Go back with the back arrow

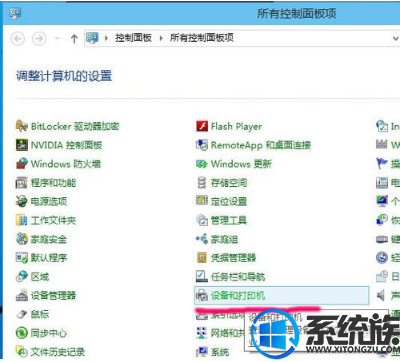coord(18,39)
